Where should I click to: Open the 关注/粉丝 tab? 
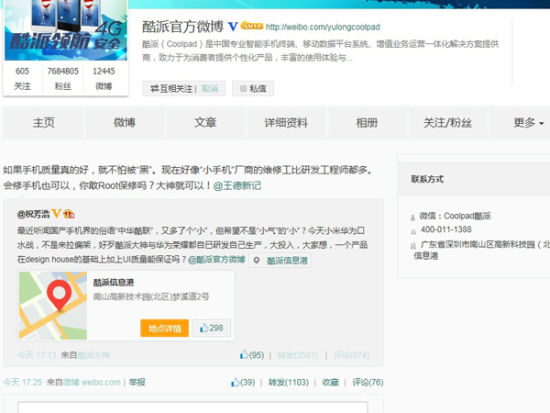[447, 122]
